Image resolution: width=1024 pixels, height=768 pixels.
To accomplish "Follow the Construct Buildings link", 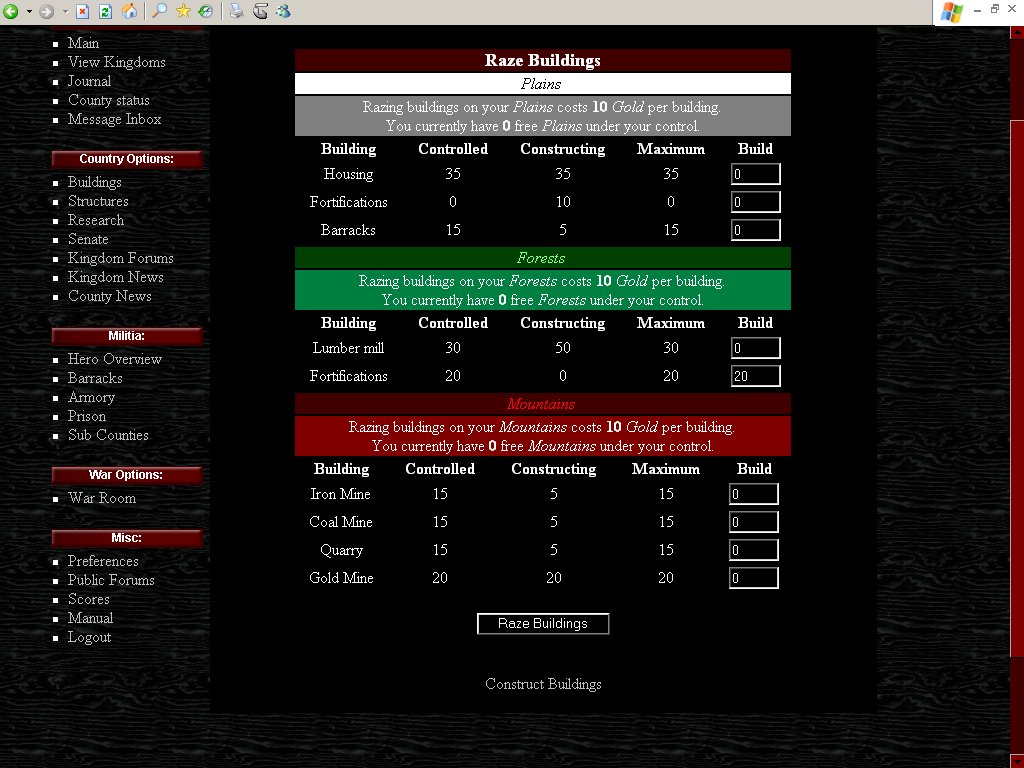I will pos(543,684).
